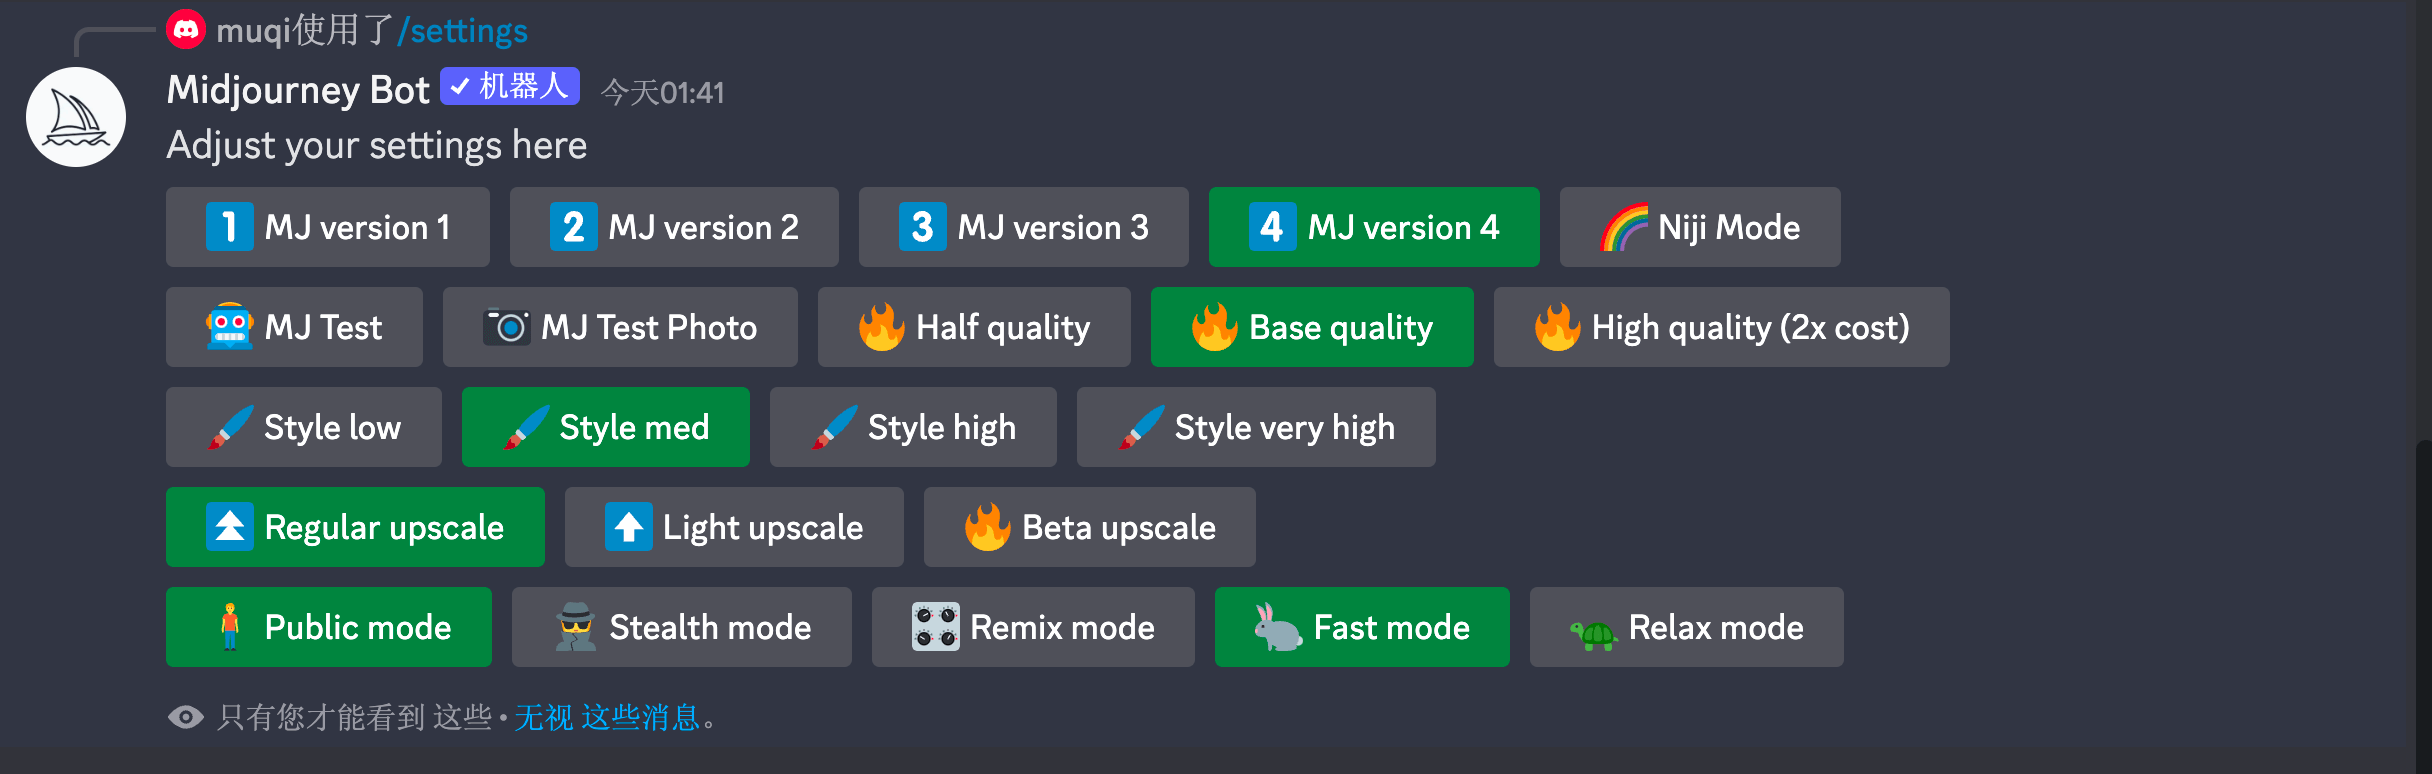
Task: Toggle the active MJ version 4 button
Action: coord(1374,227)
